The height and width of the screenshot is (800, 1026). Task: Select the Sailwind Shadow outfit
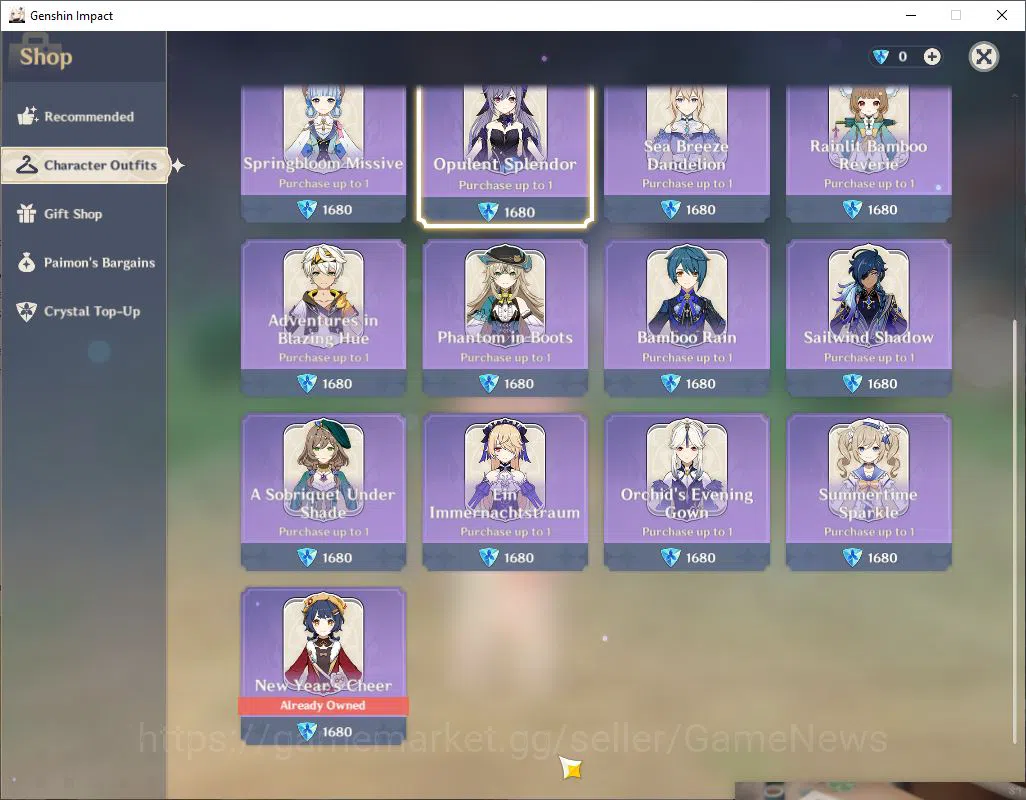click(868, 318)
